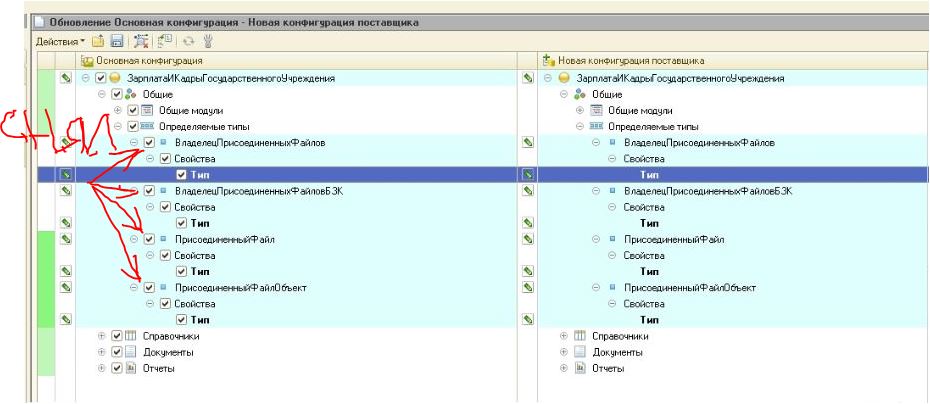This screenshot has width=930, height=404.
Task: Expand Документы node in right pane
Action: (564, 352)
